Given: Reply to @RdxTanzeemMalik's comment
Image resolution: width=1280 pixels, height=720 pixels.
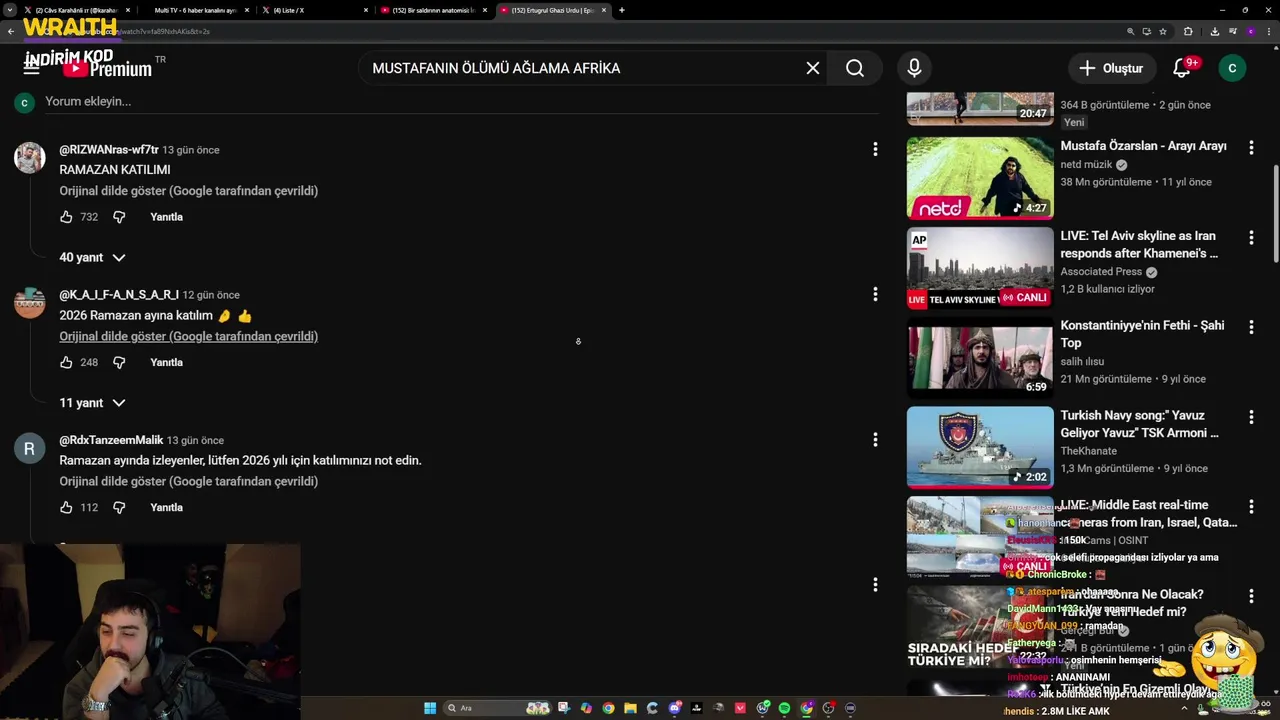Looking at the screenshot, I should 166,507.
